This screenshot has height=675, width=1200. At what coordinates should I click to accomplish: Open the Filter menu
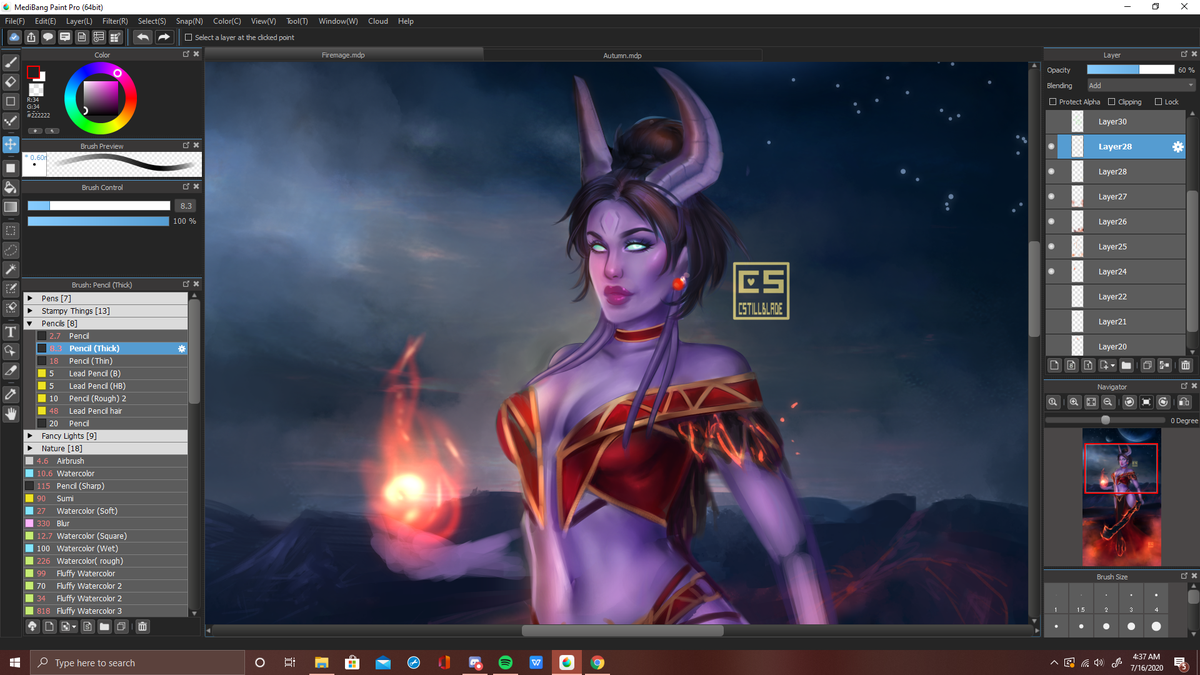115,21
